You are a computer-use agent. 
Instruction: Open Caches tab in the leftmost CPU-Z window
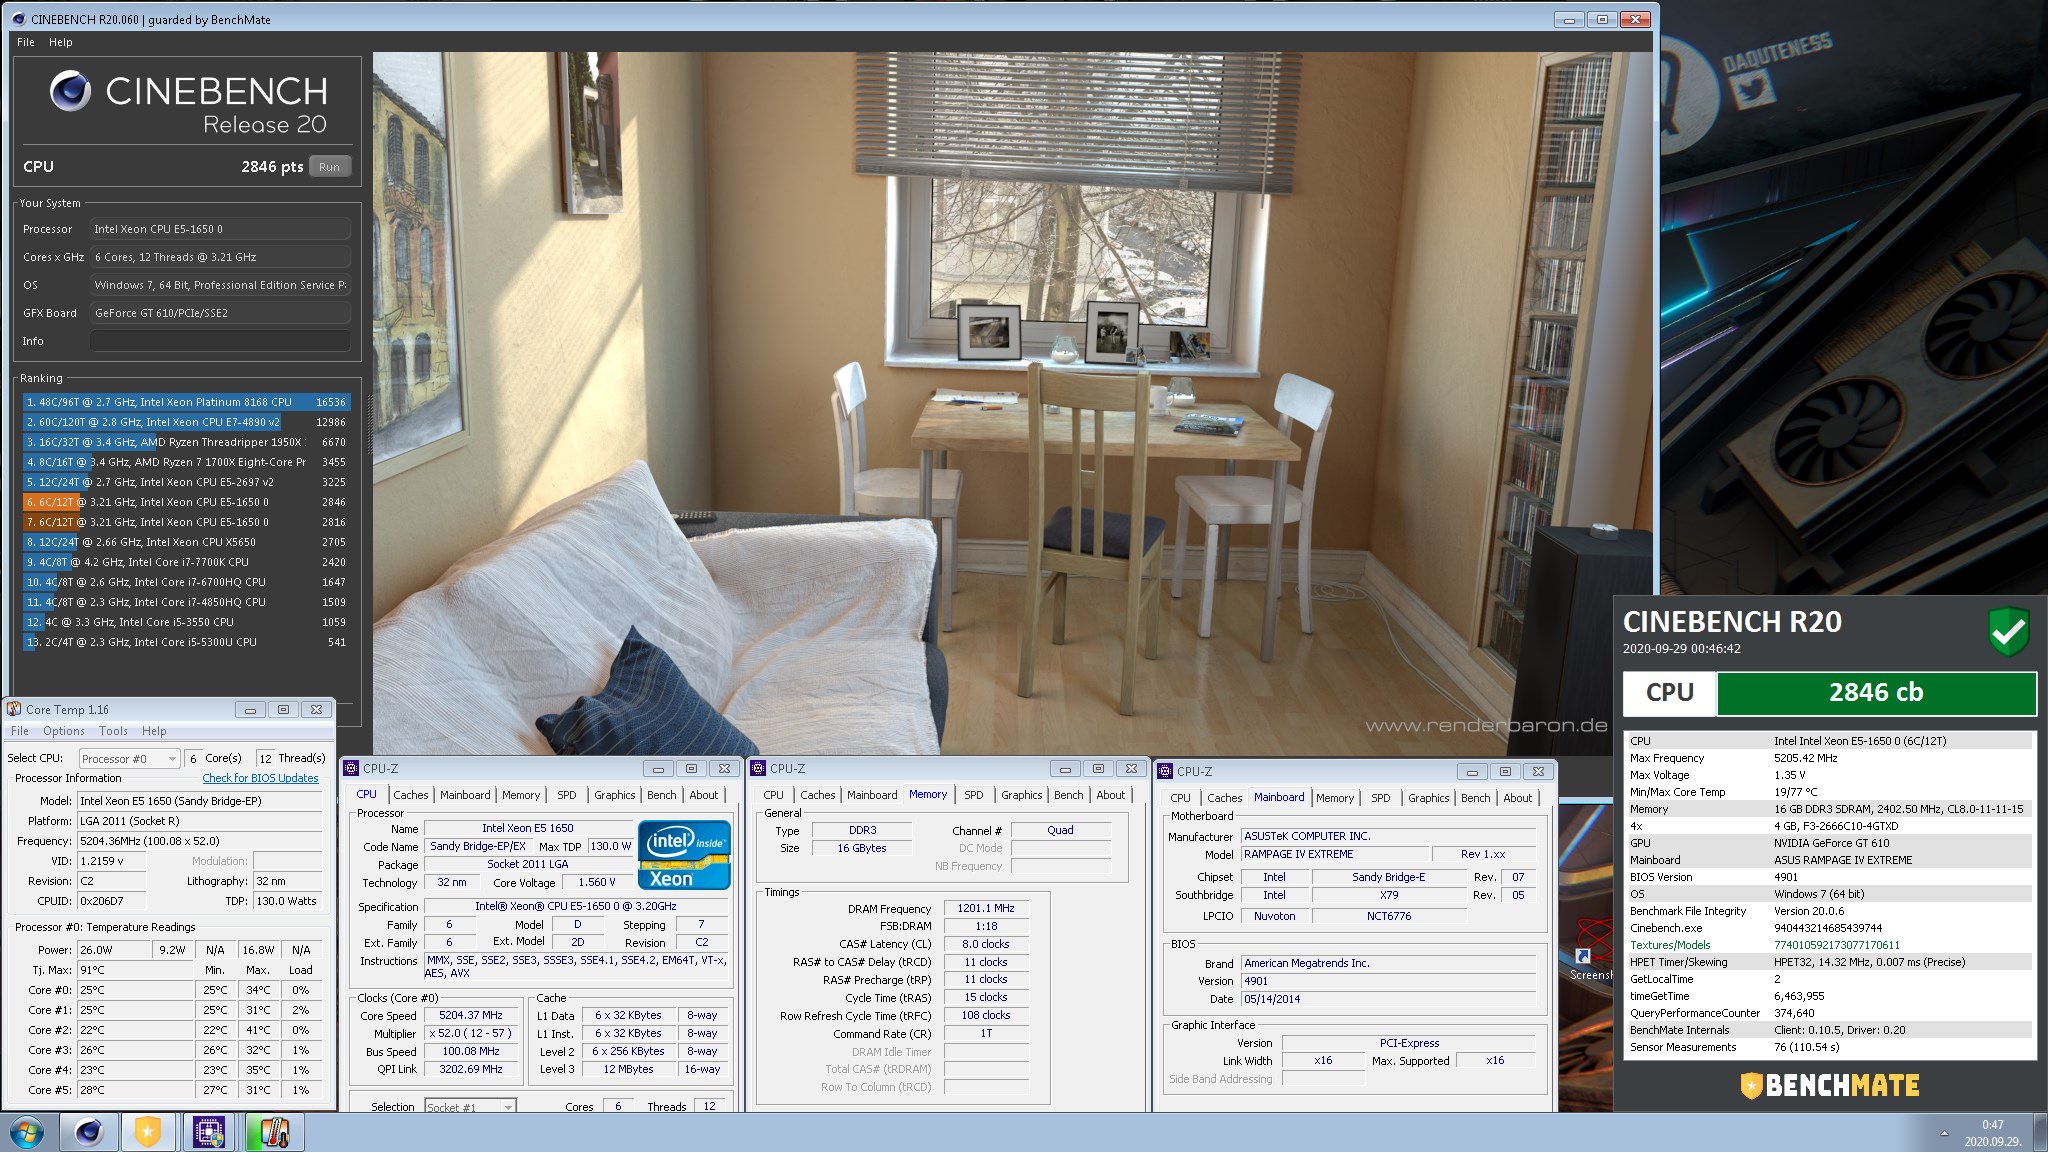pos(410,795)
